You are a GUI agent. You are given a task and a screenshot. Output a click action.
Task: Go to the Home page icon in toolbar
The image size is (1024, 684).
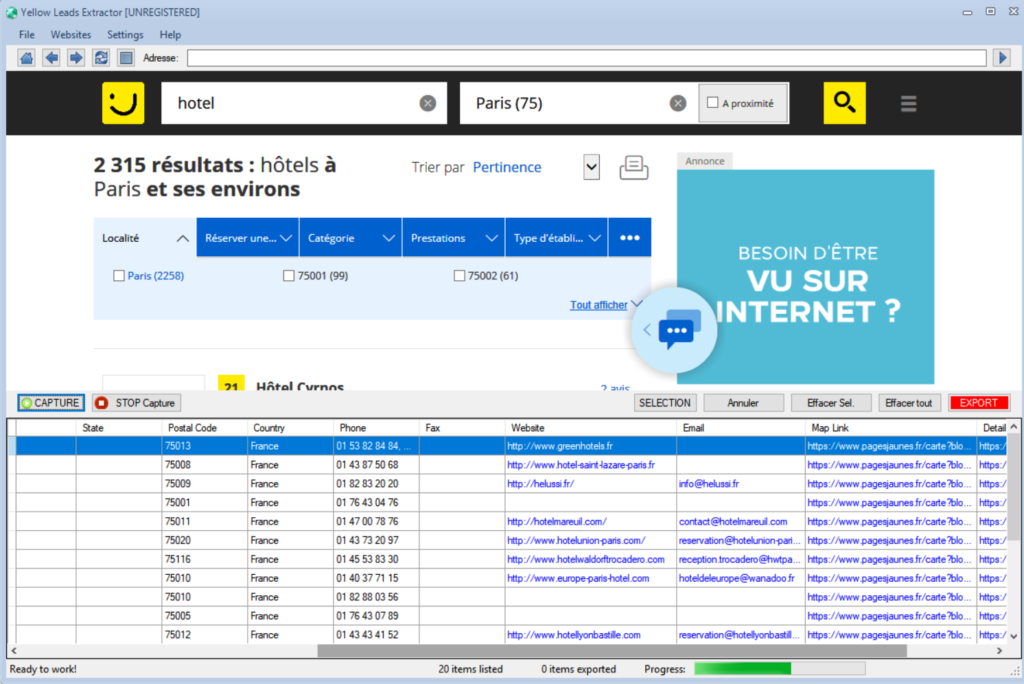point(27,58)
